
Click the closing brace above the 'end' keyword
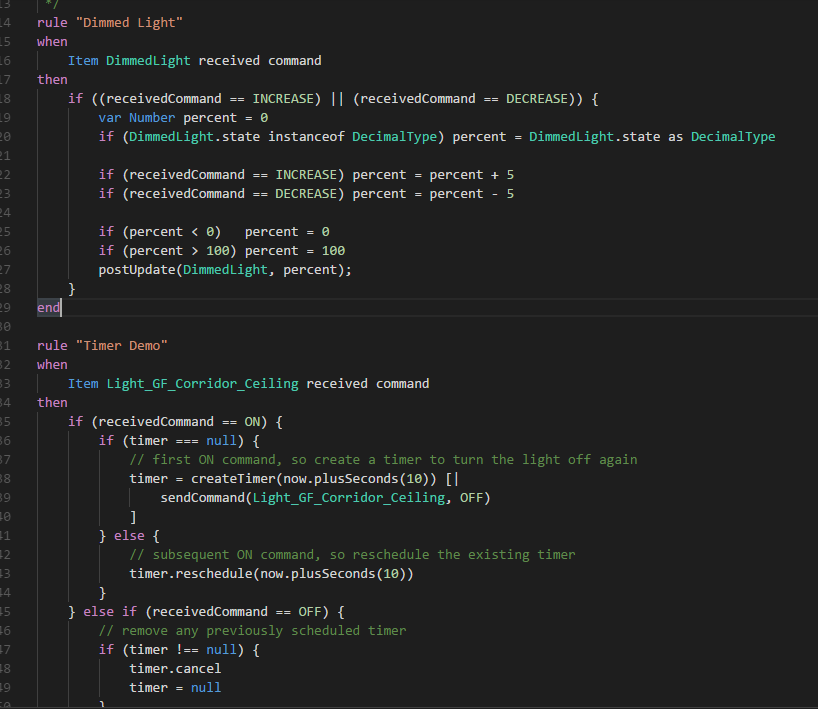click(71, 289)
